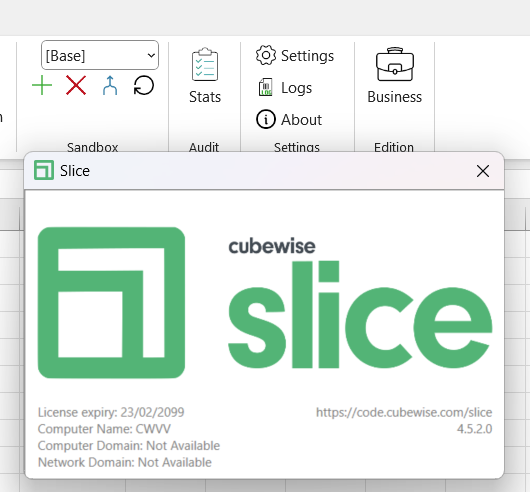
Task: Create a new sandbox with the green plus
Action: [42, 85]
